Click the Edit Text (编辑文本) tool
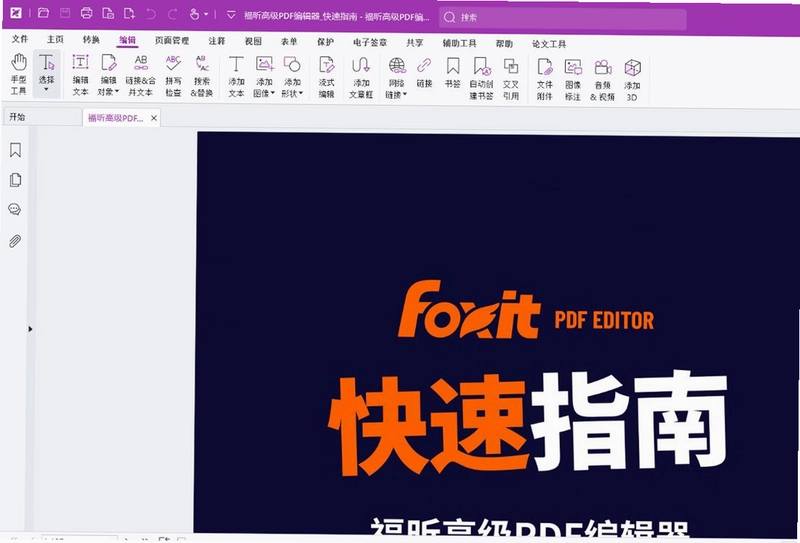800x543 pixels. (80, 75)
